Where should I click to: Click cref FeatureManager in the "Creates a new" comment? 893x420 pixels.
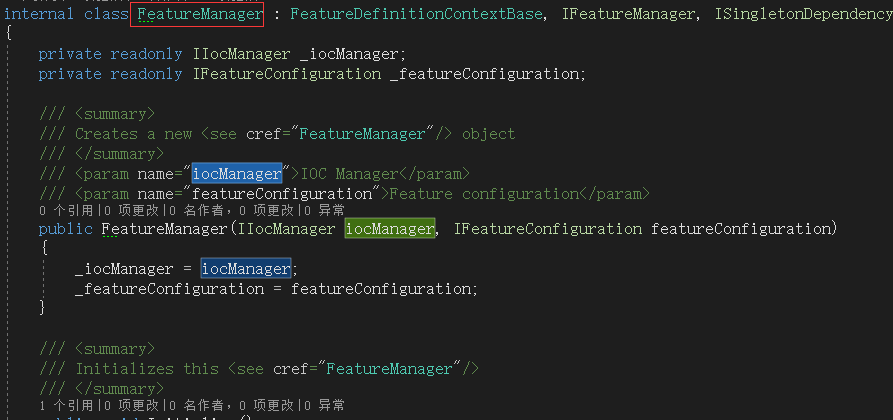362,134
